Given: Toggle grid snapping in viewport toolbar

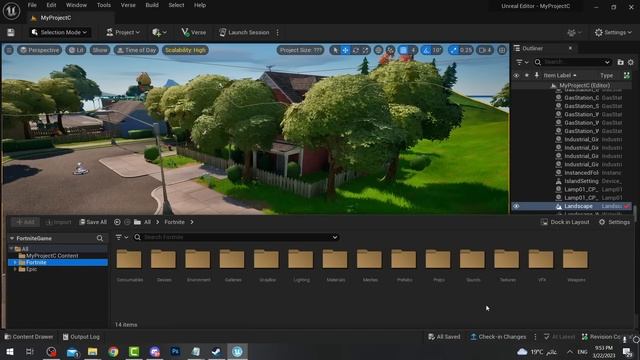Looking at the screenshot, I should (x=403, y=50).
